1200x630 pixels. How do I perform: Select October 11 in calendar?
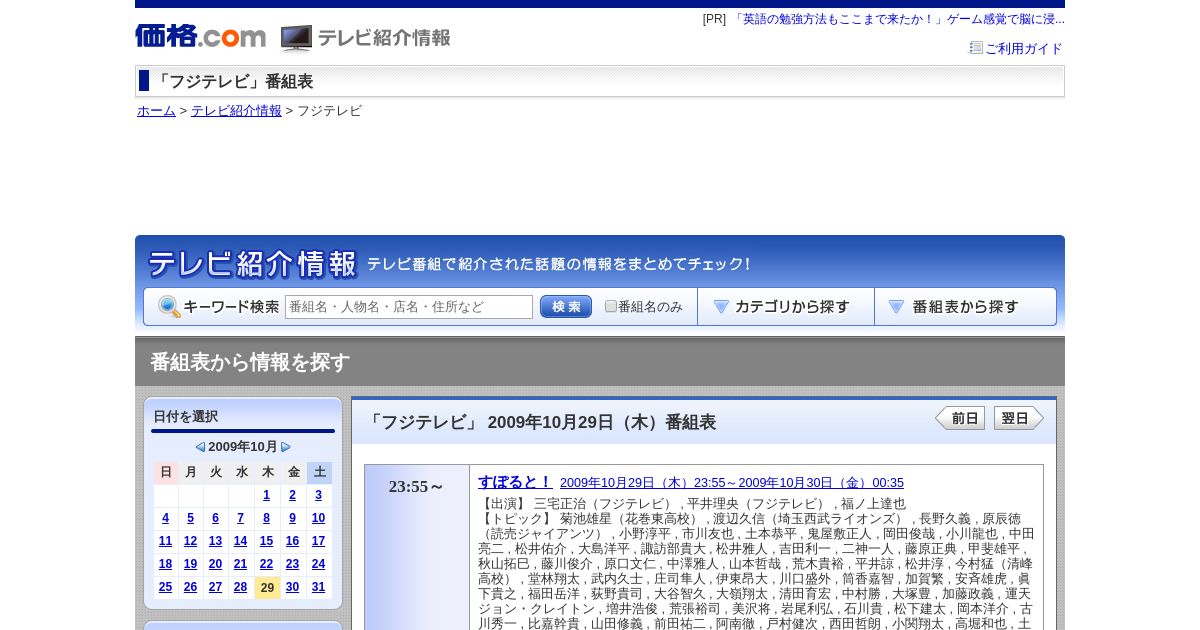pyautogui.click(x=166, y=541)
